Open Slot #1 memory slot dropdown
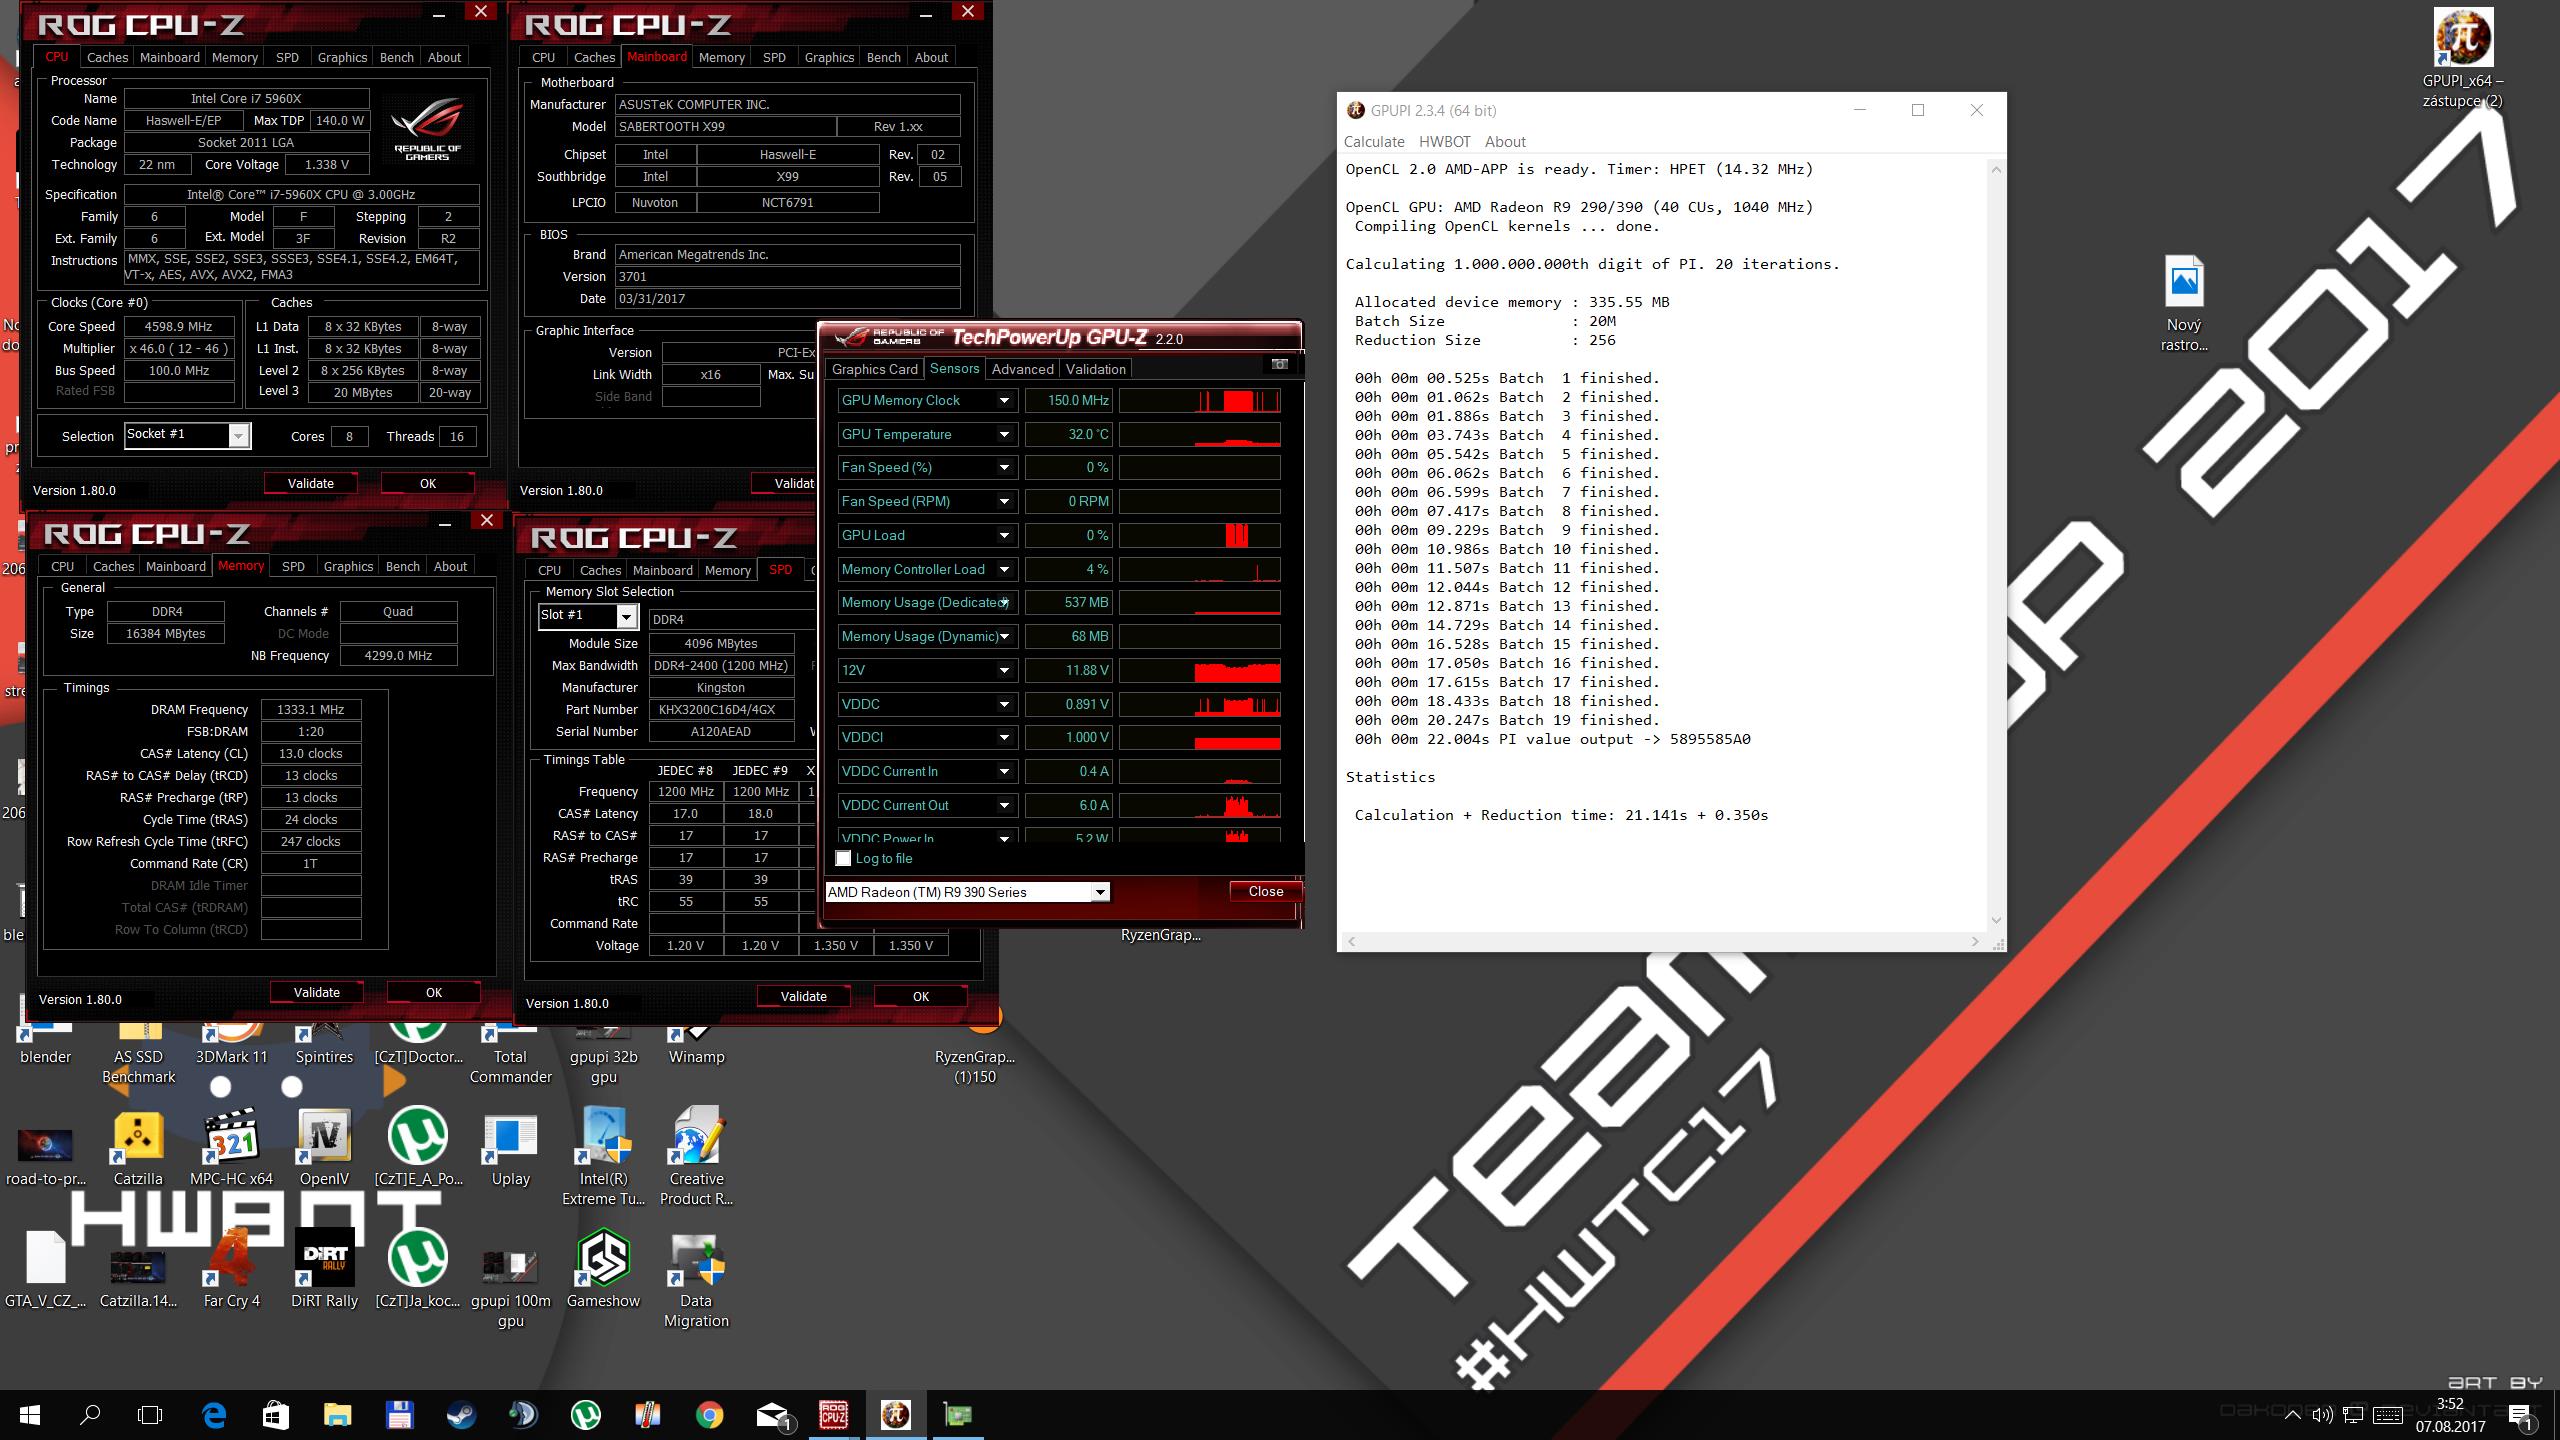The image size is (2560, 1440). coord(587,616)
